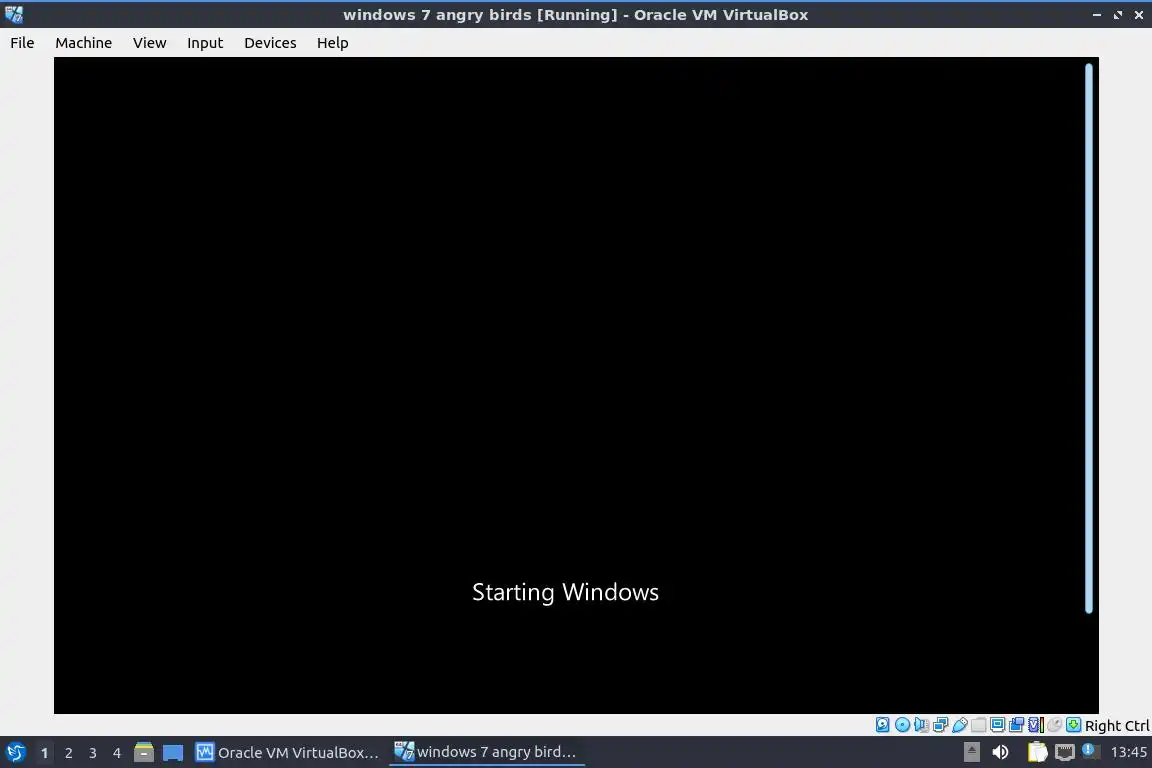
Task: Open the volume control tray icon
Action: click(x=1000, y=752)
